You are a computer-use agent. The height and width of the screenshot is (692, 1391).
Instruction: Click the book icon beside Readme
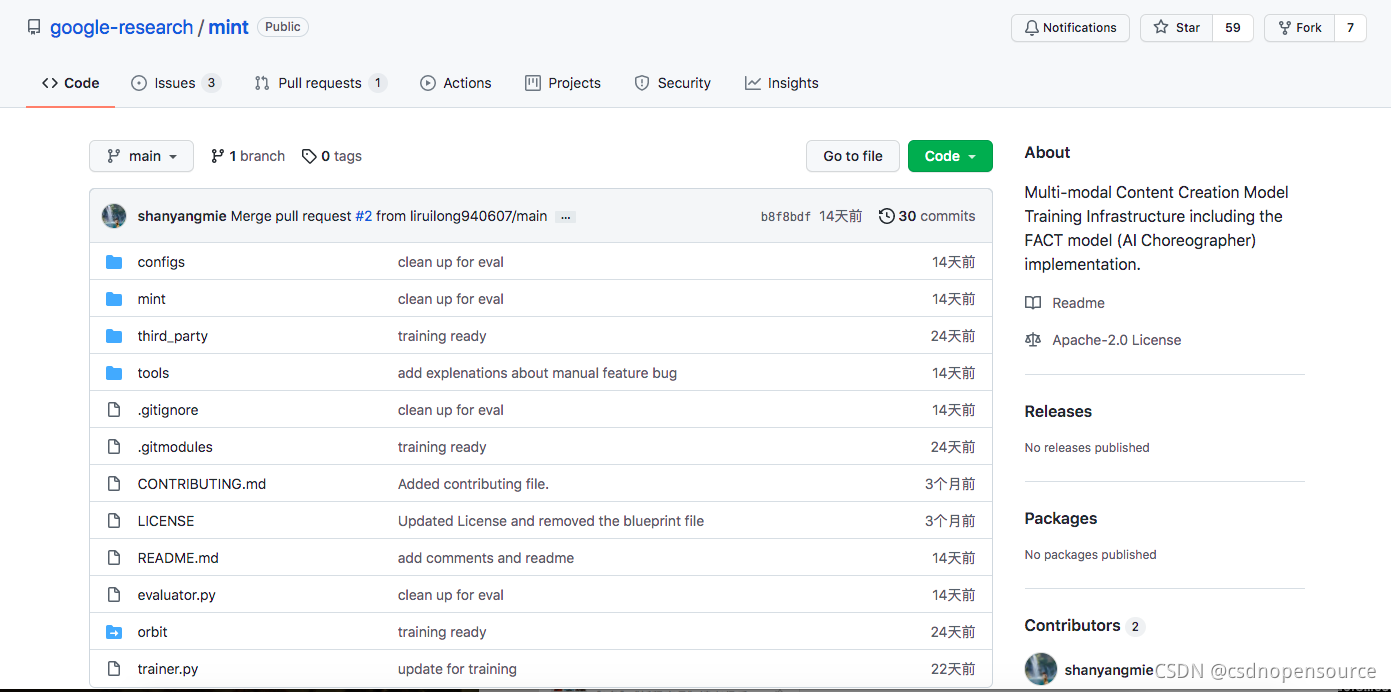(x=1033, y=303)
